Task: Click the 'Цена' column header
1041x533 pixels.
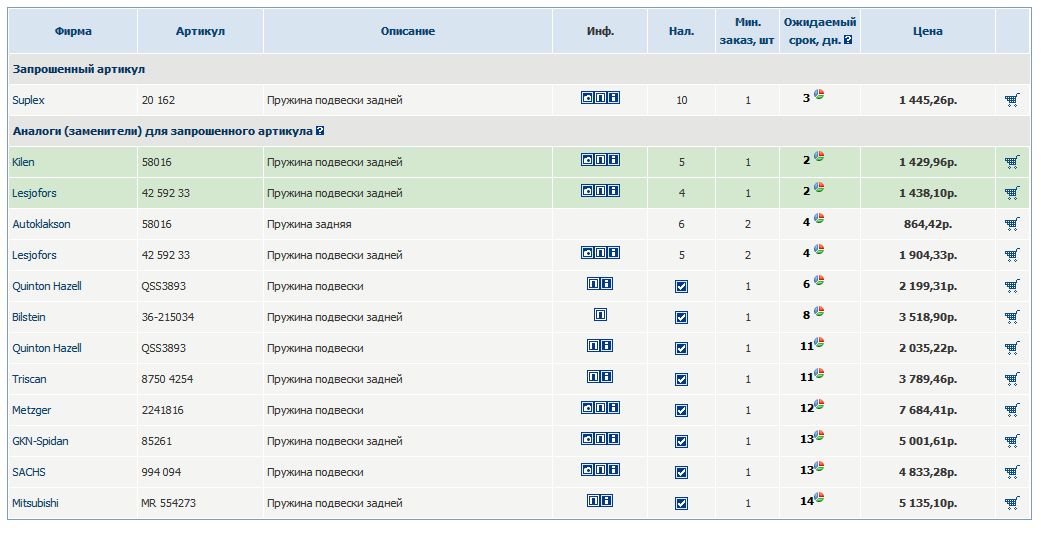Action: (927, 31)
